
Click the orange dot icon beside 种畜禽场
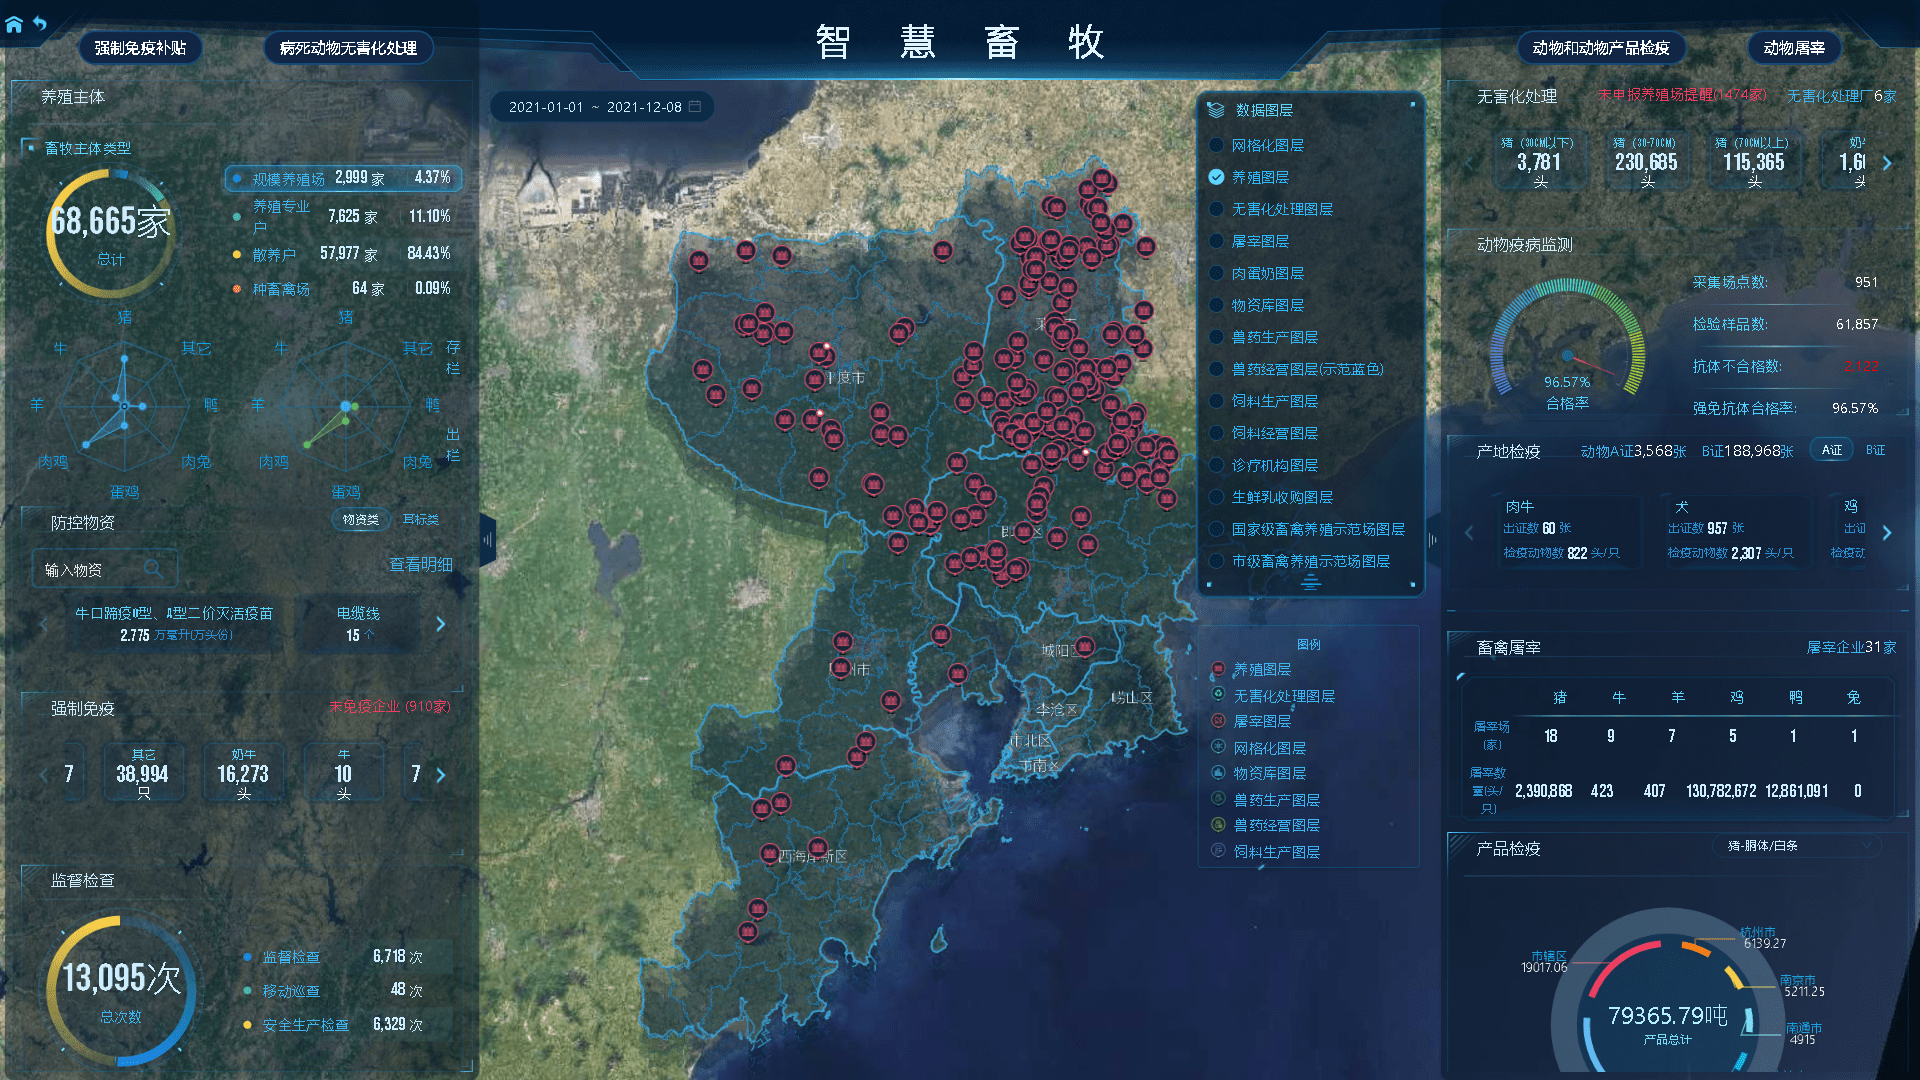coord(237,289)
